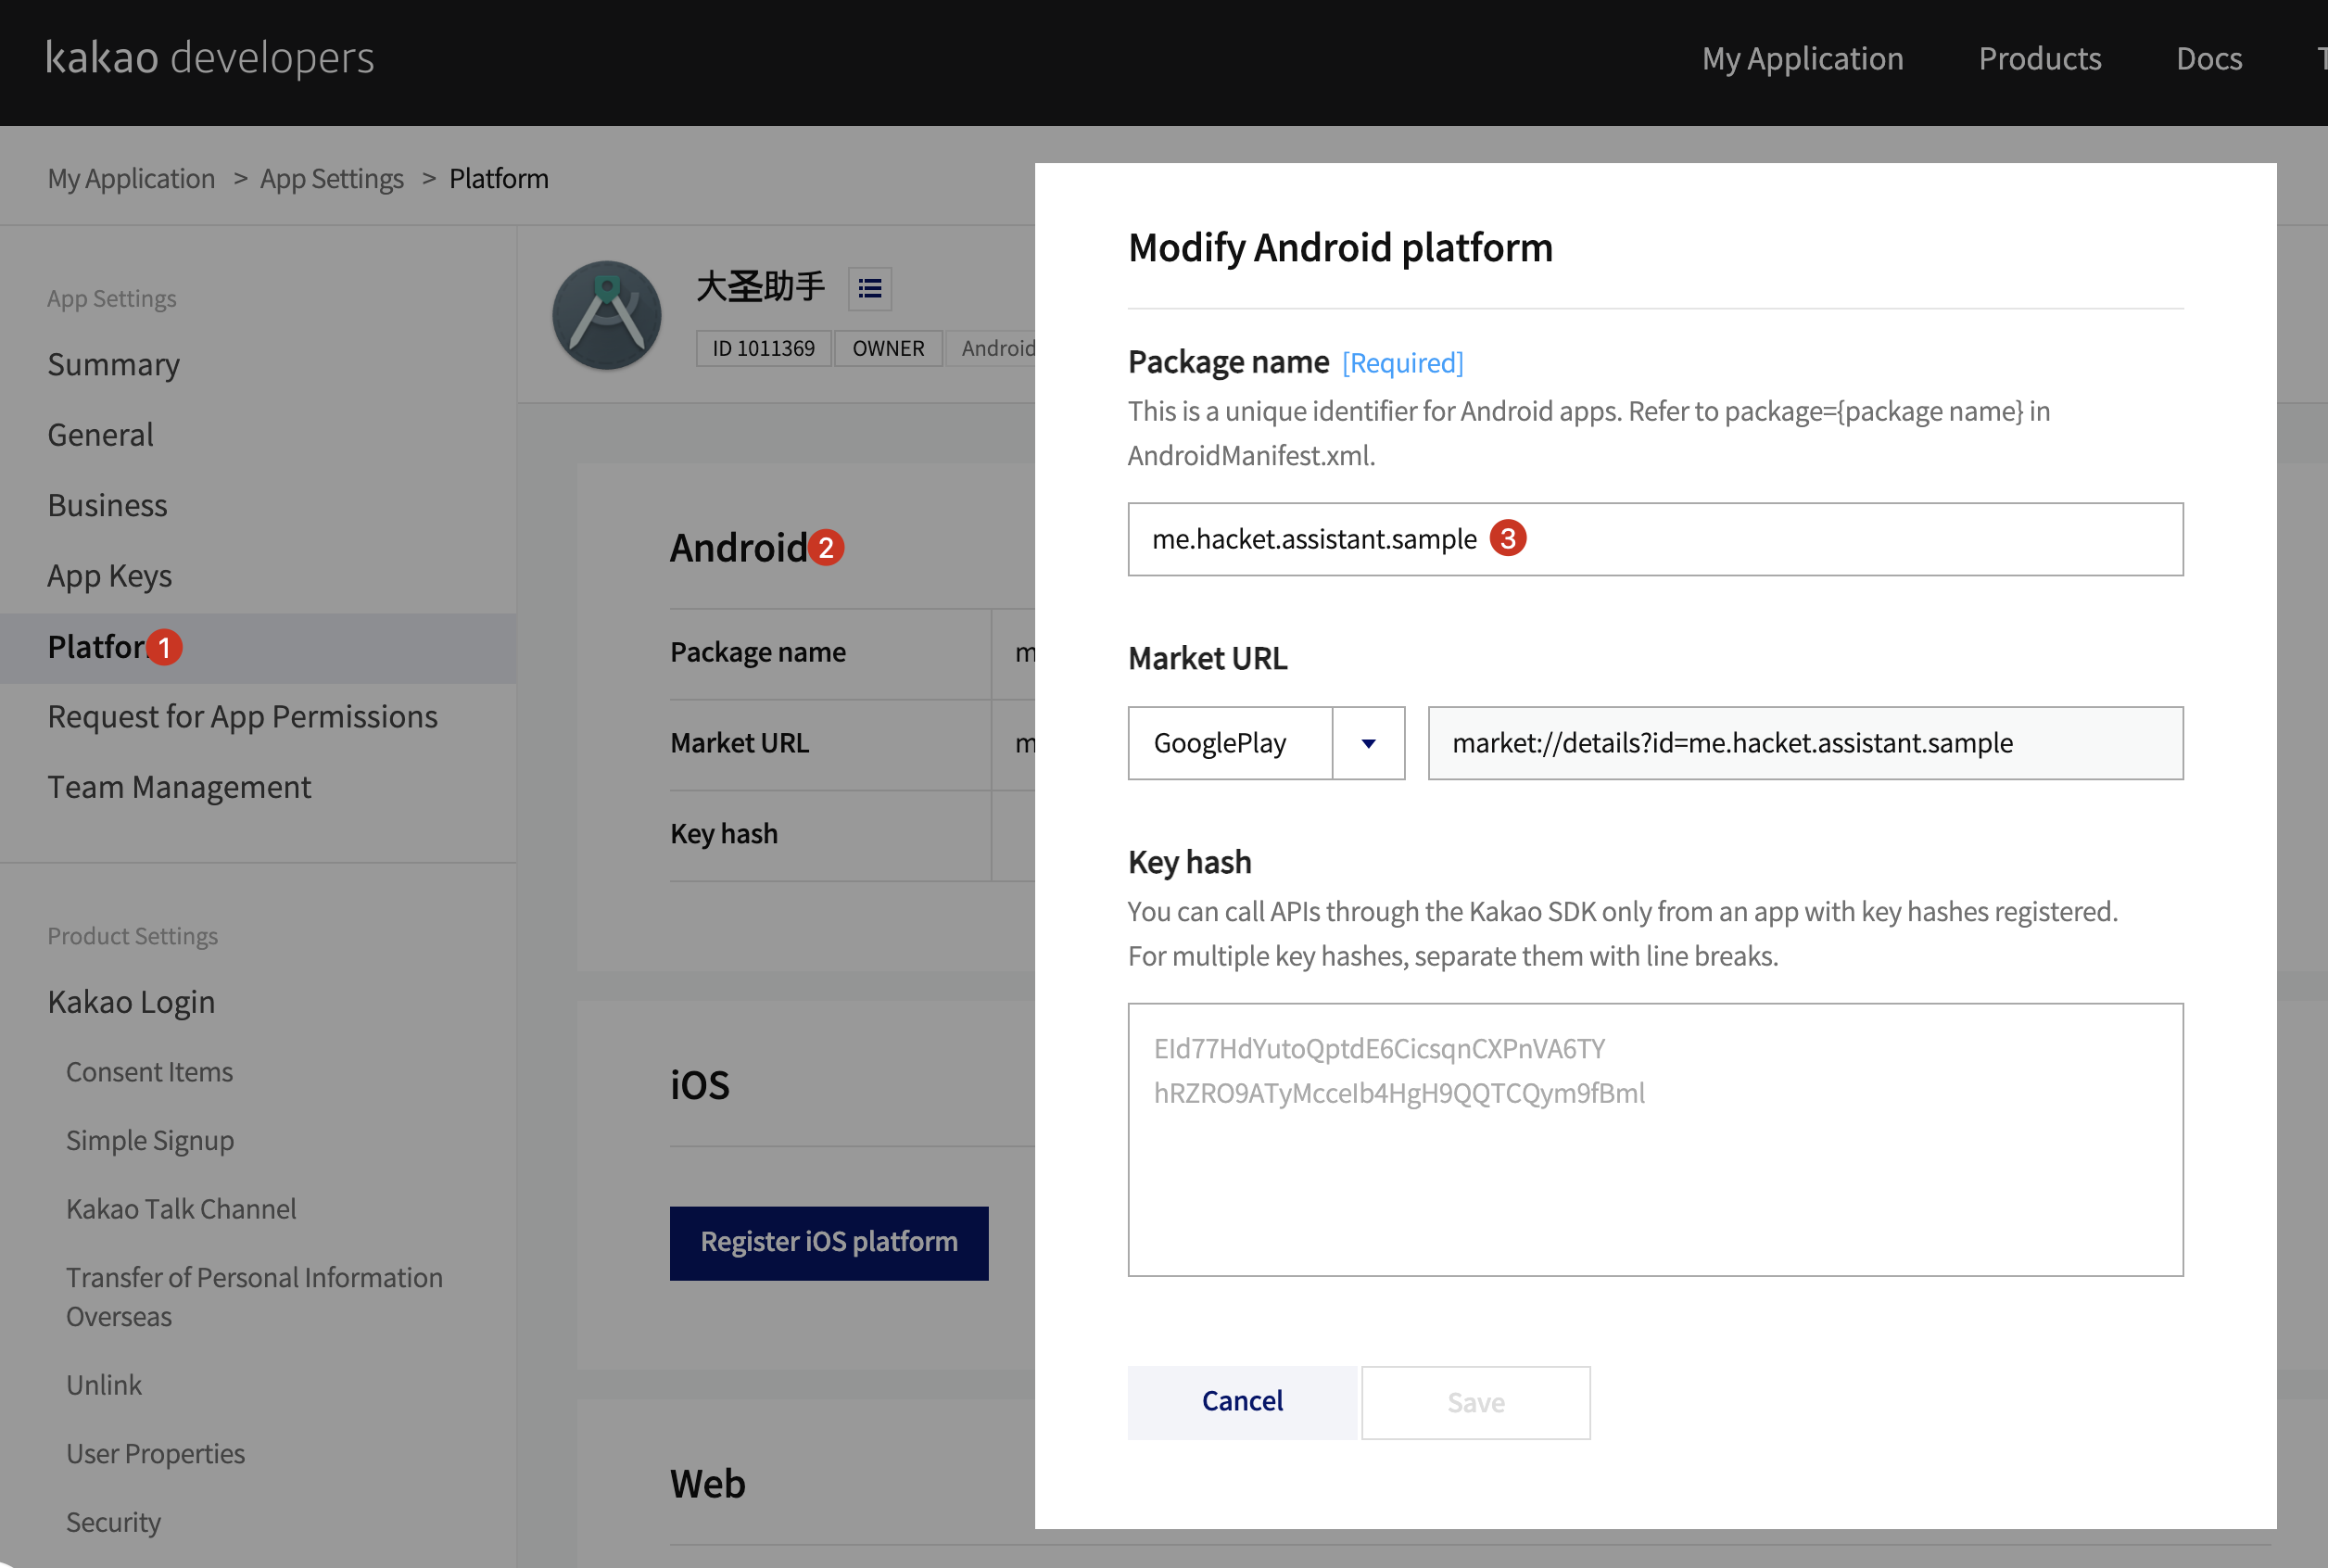Image resolution: width=2328 pixels, height=1568 pixels.
Task: Select Consent Items under Kakao Login
Action: click(x=149, y=1071)
